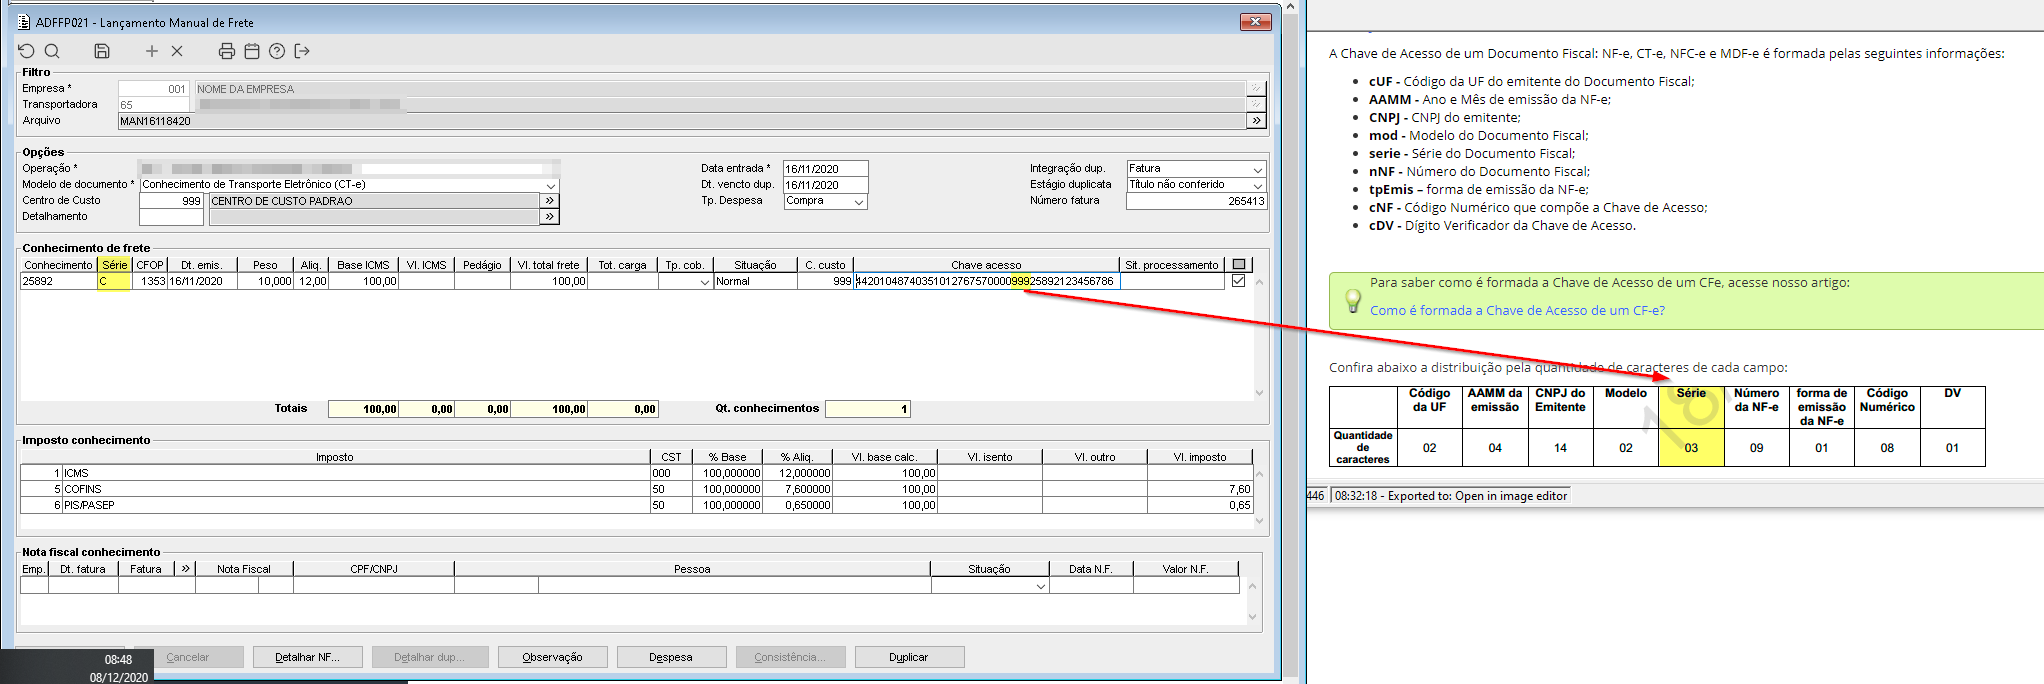2044x684 pixels.
Task: Open the Tp. cob. dropdown in freight row
Action: (704, 282)
